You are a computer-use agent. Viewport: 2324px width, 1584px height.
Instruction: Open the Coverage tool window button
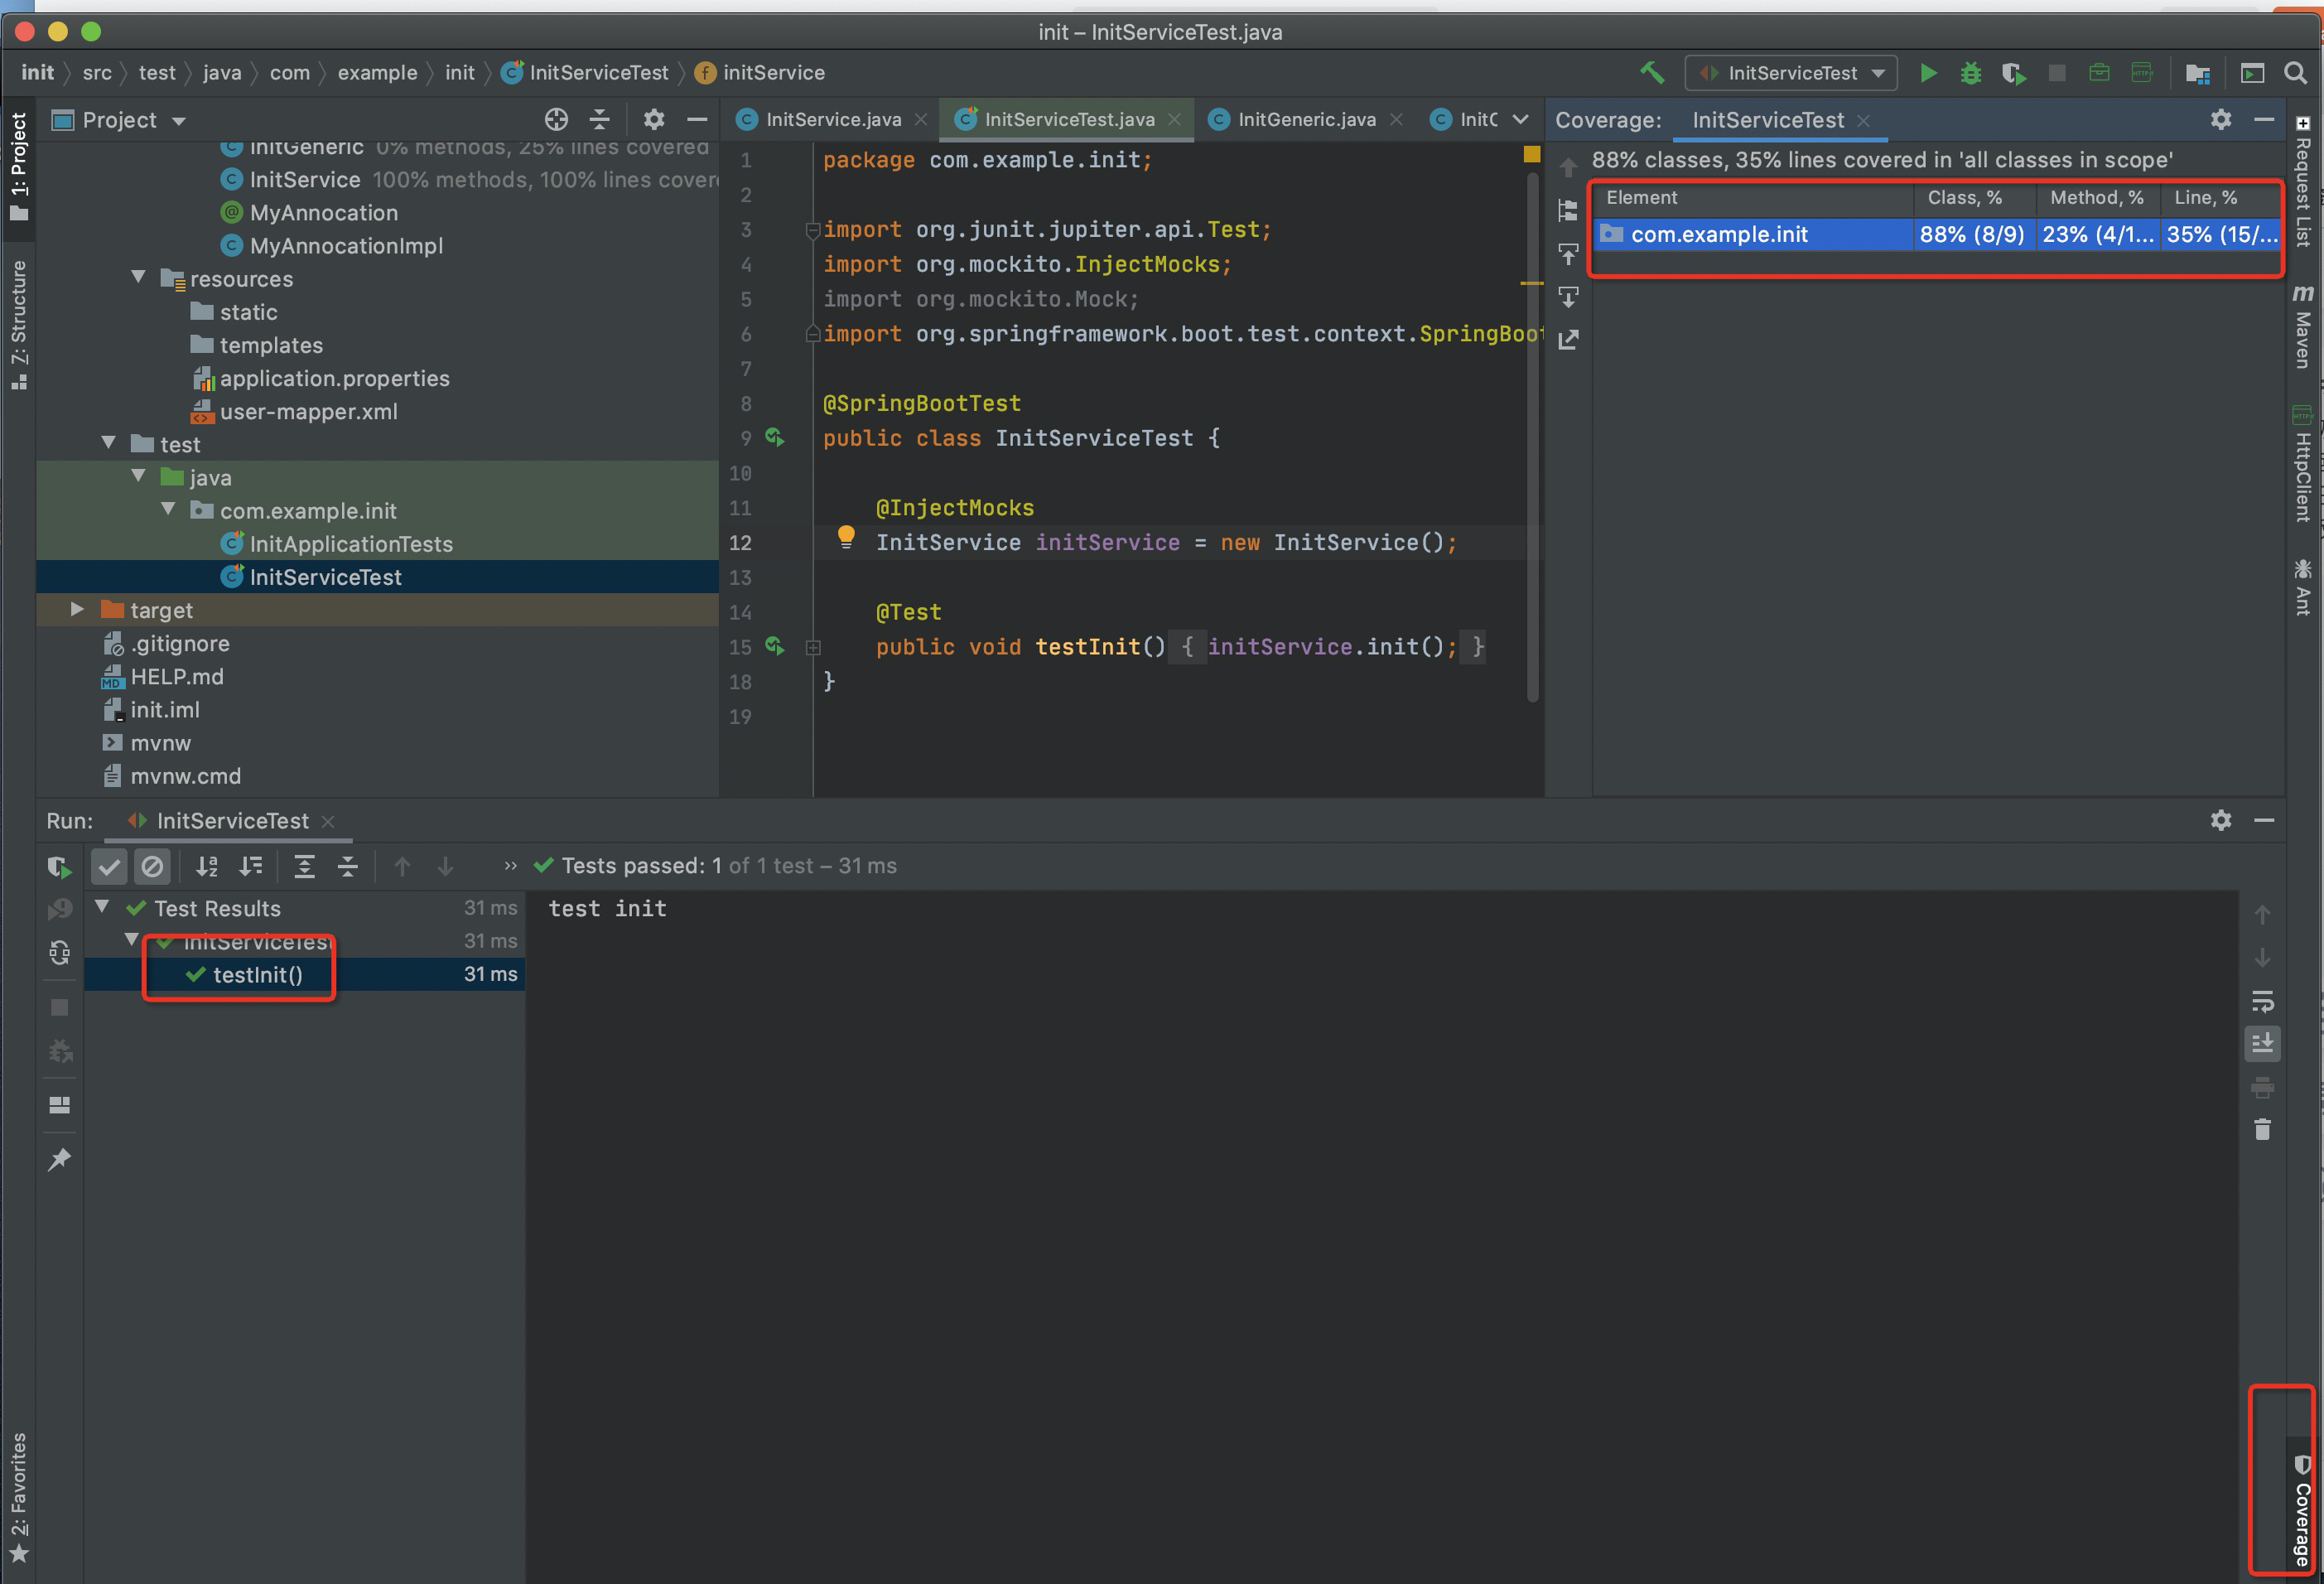pos(2301,1510)
